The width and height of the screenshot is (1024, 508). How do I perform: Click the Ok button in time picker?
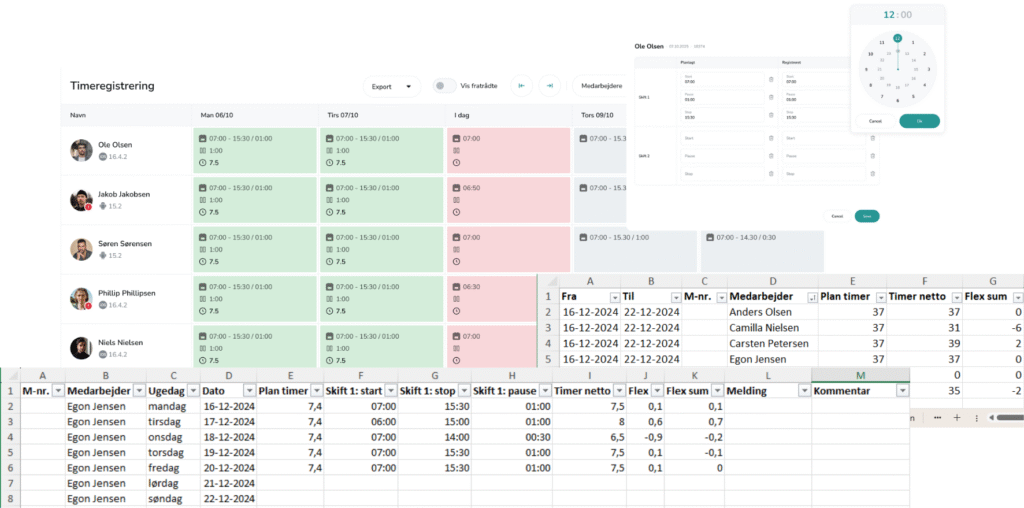click(x=918, y=121)
